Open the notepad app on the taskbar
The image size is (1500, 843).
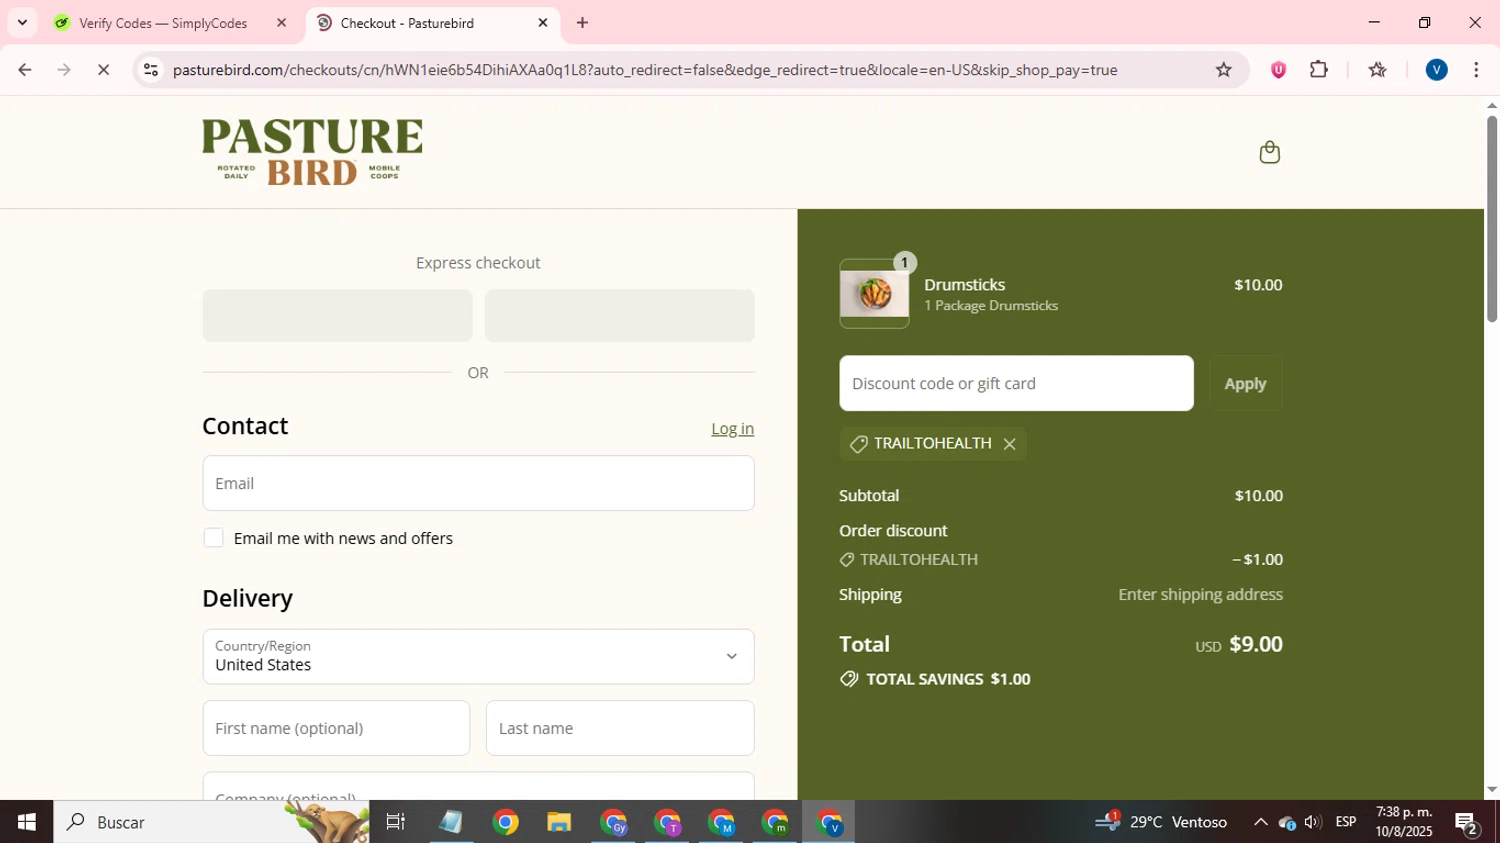[x=451, y=822]
